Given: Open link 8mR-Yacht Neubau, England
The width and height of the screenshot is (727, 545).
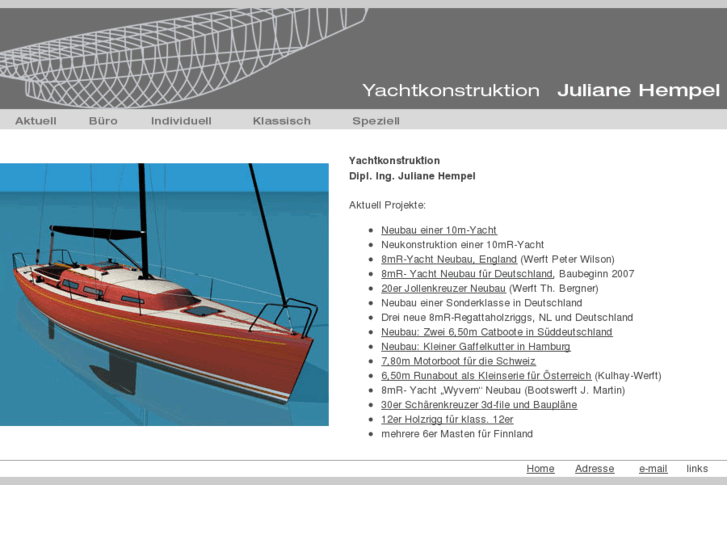Looking at the screenshot, I should (449, 259).
